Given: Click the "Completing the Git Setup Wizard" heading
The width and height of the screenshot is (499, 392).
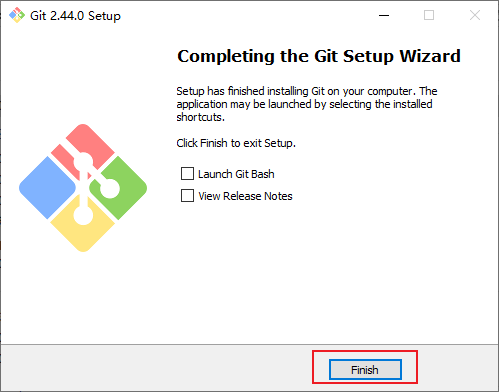Looking at the screenshot, I should (319, 56).
